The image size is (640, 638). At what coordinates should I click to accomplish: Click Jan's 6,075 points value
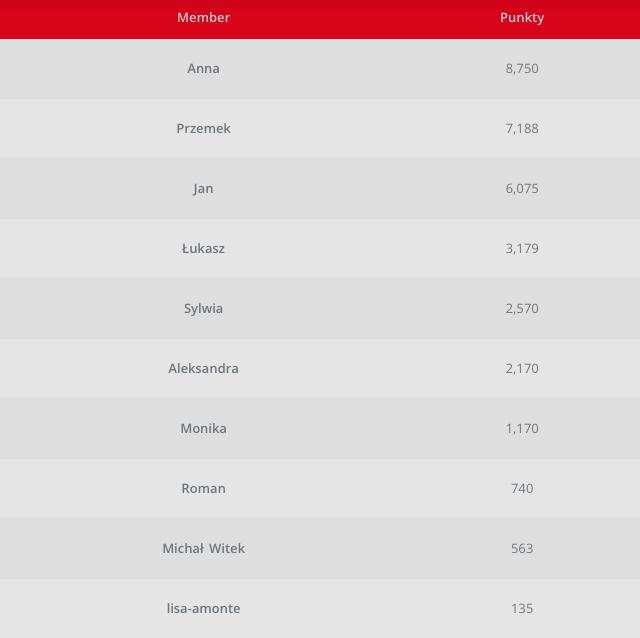[522, 188]
